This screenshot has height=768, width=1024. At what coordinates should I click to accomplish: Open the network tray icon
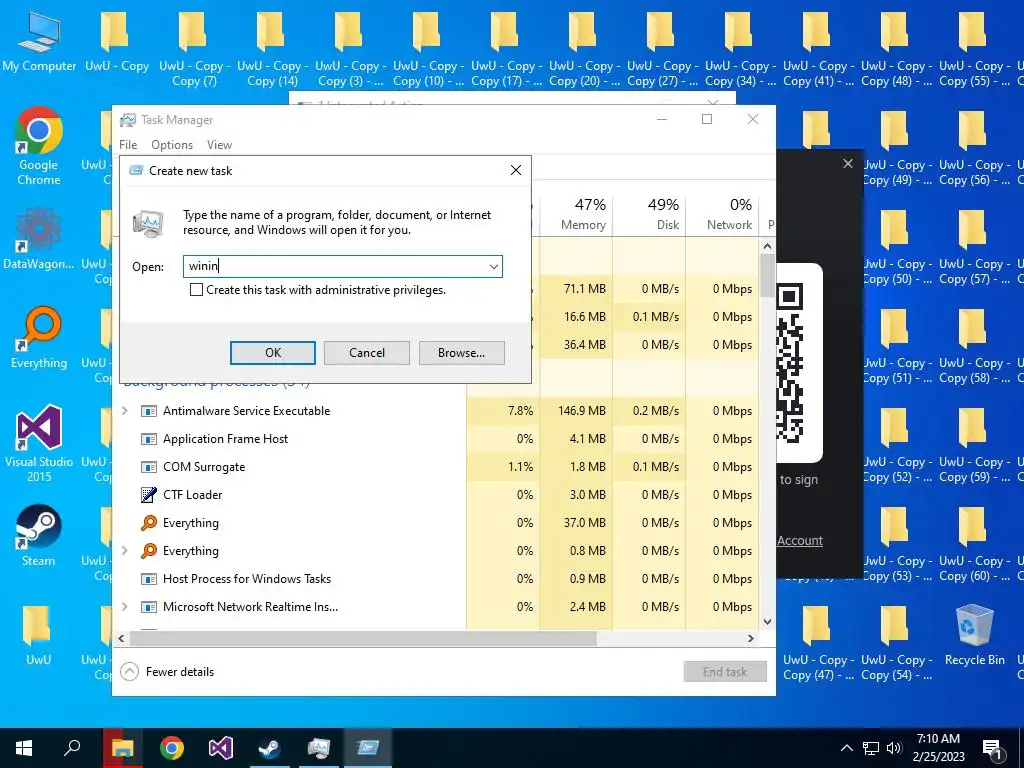pyautogui.click(x=871, y=748)
